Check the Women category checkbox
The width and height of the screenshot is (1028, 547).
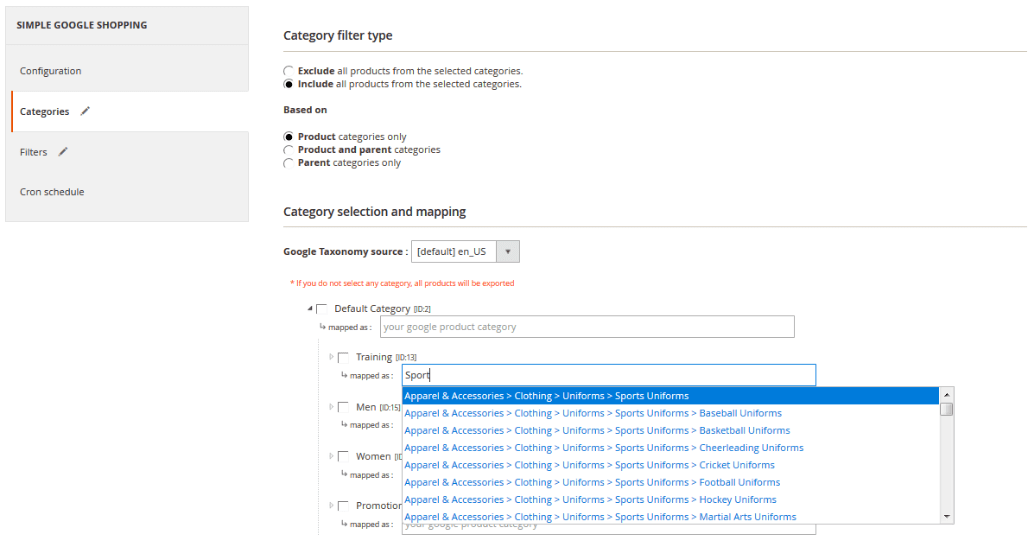coord(344,456)
